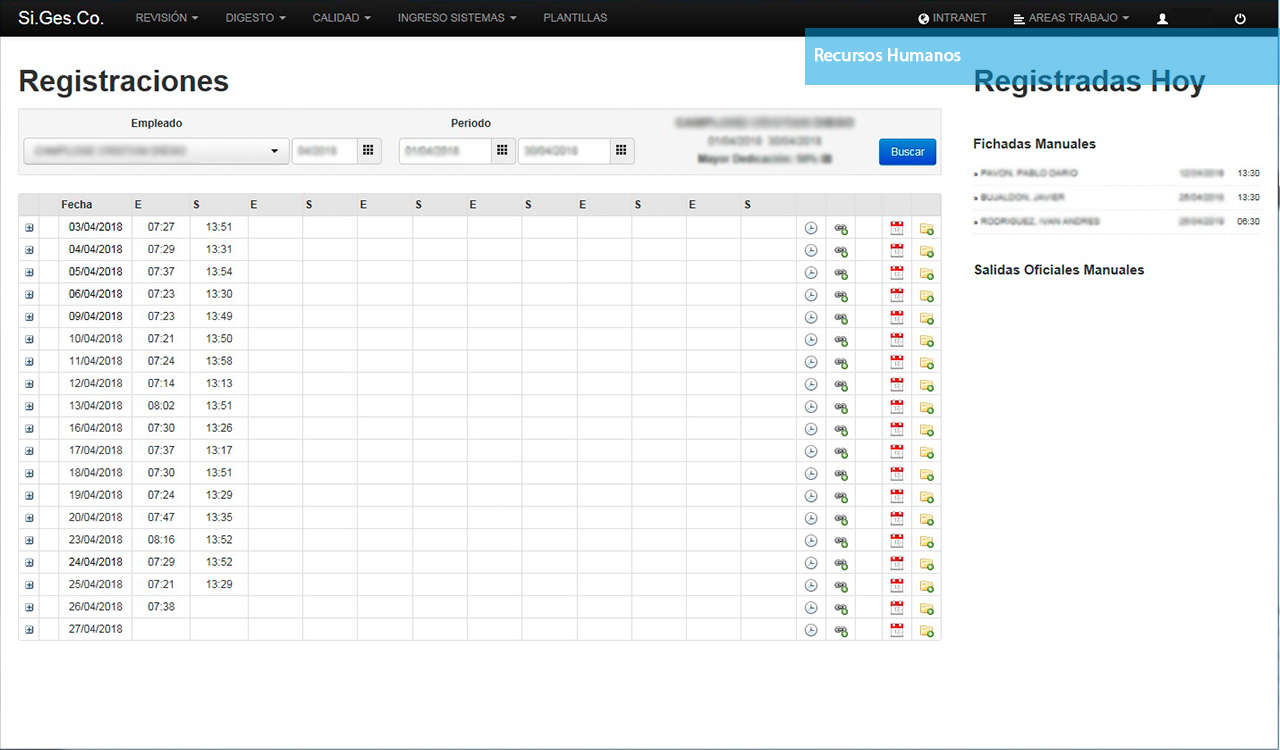Click the Buscar button

tap(907, 152)
